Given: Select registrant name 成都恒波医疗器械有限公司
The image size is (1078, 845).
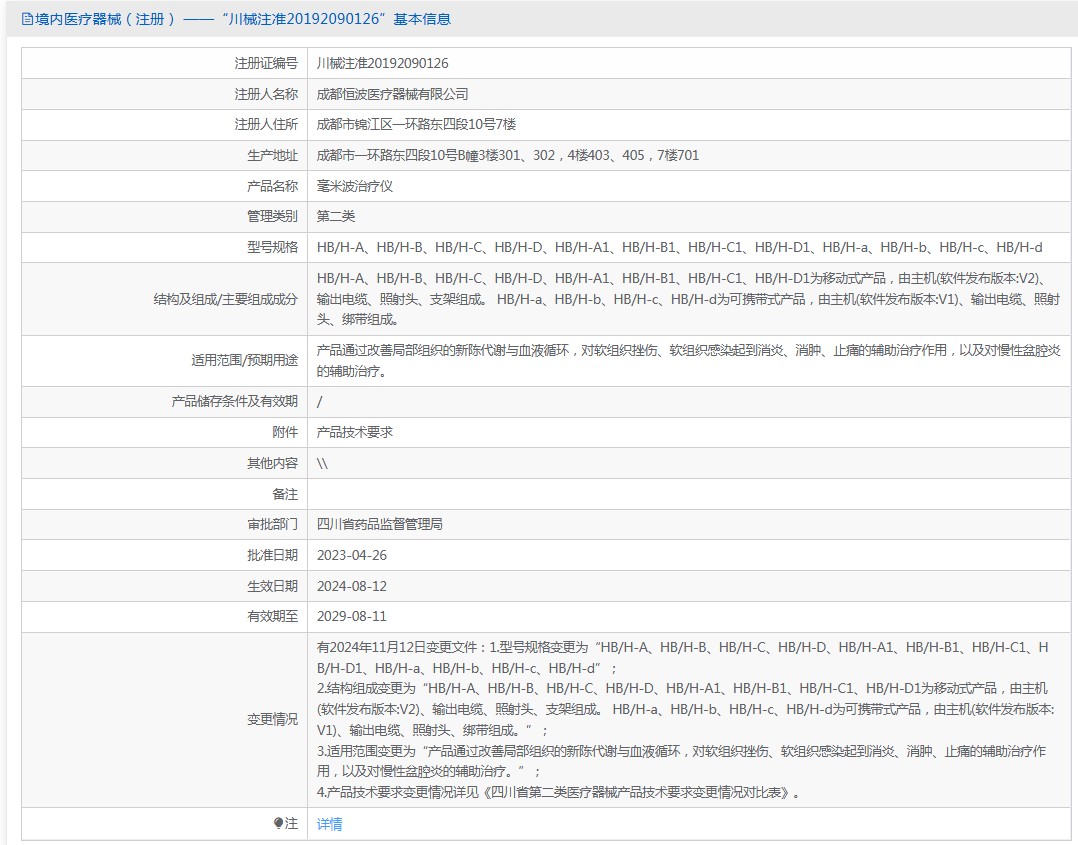Looking at the screenshot, I should [393, 94].
